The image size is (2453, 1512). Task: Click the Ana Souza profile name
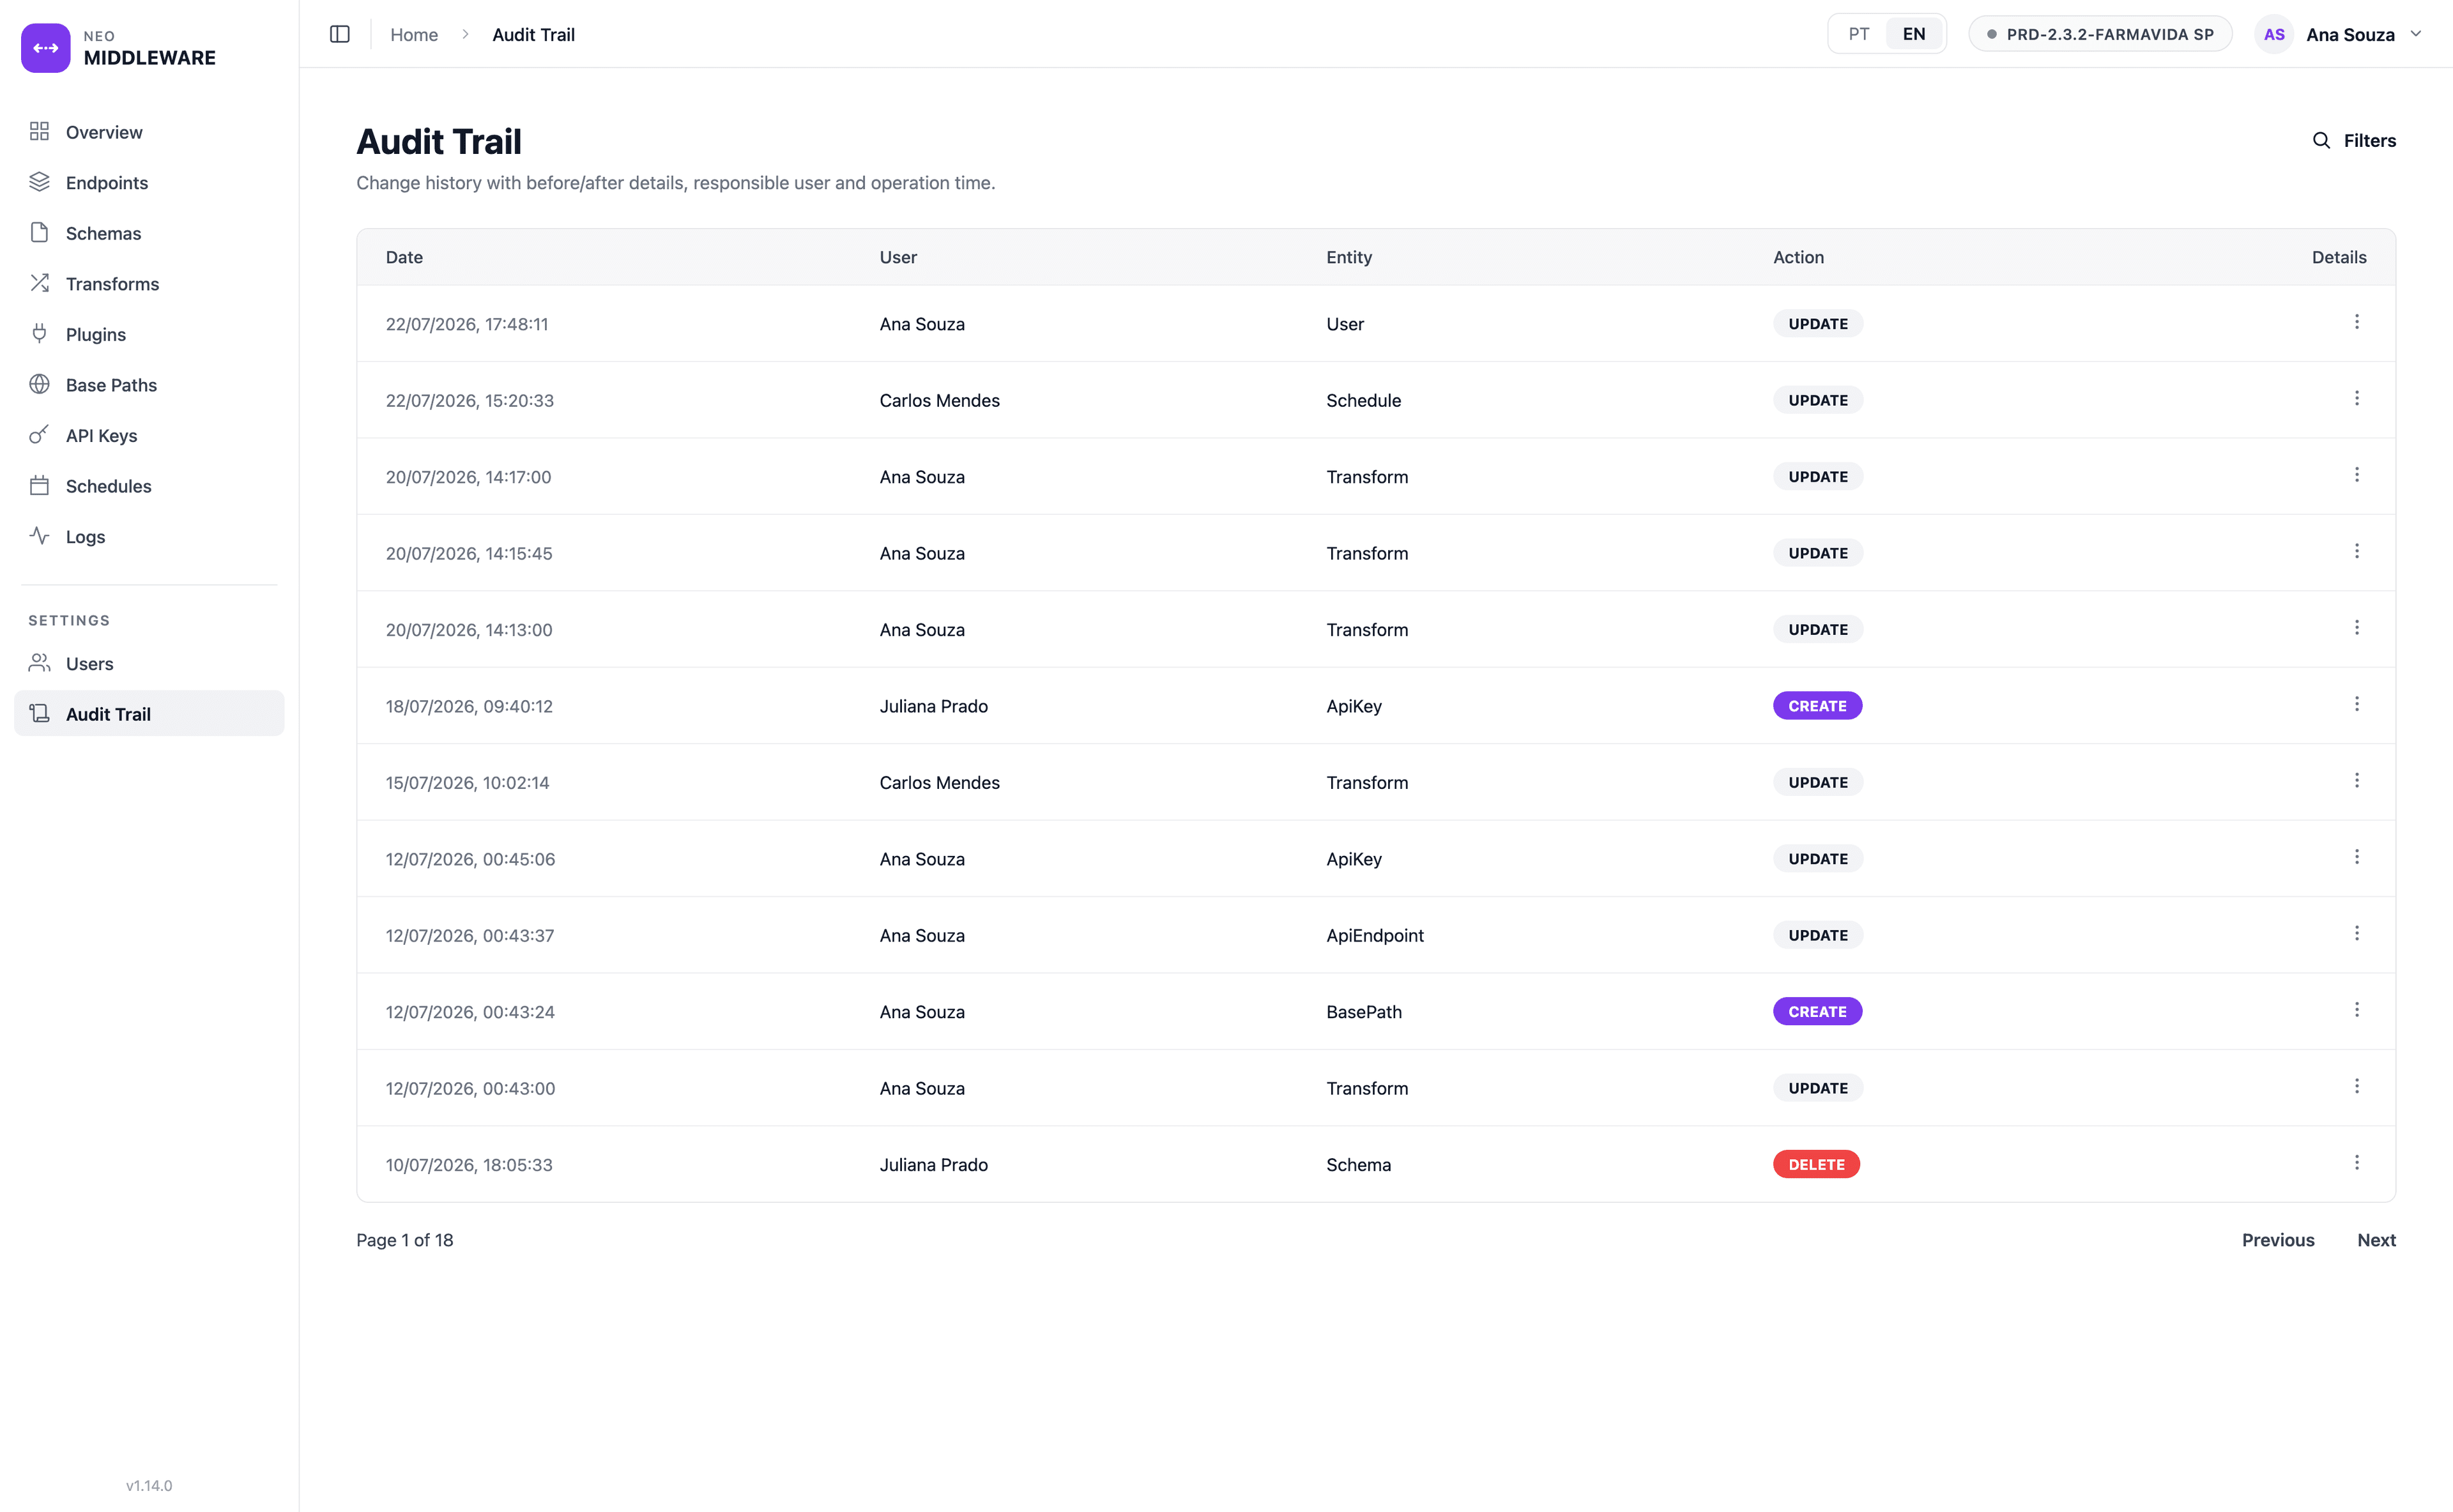click(2350, 35)
